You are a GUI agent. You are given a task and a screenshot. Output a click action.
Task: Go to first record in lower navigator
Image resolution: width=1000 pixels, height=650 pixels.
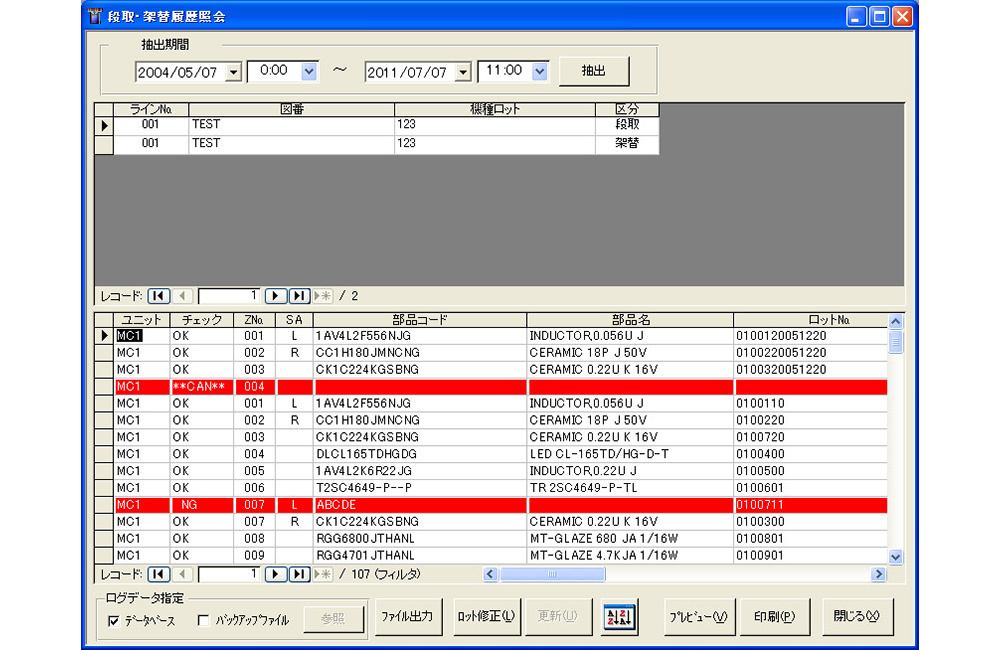(x=158, y=574)
